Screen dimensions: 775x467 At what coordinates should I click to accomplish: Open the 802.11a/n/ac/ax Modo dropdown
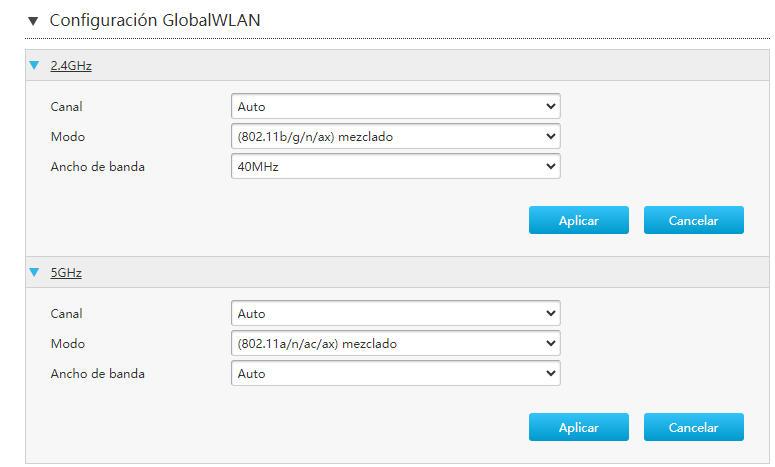click(395, 343)
